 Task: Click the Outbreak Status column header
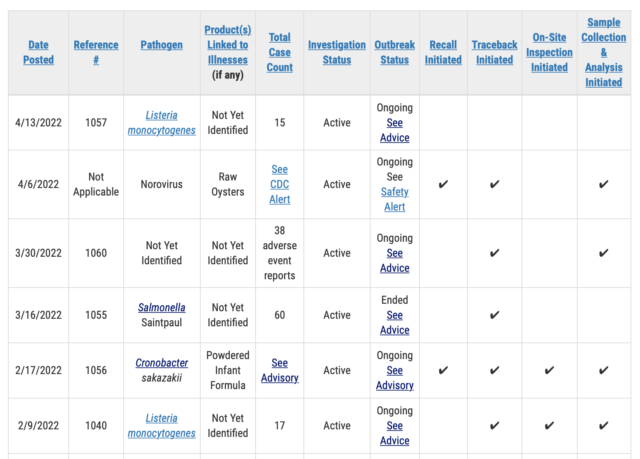395,52
